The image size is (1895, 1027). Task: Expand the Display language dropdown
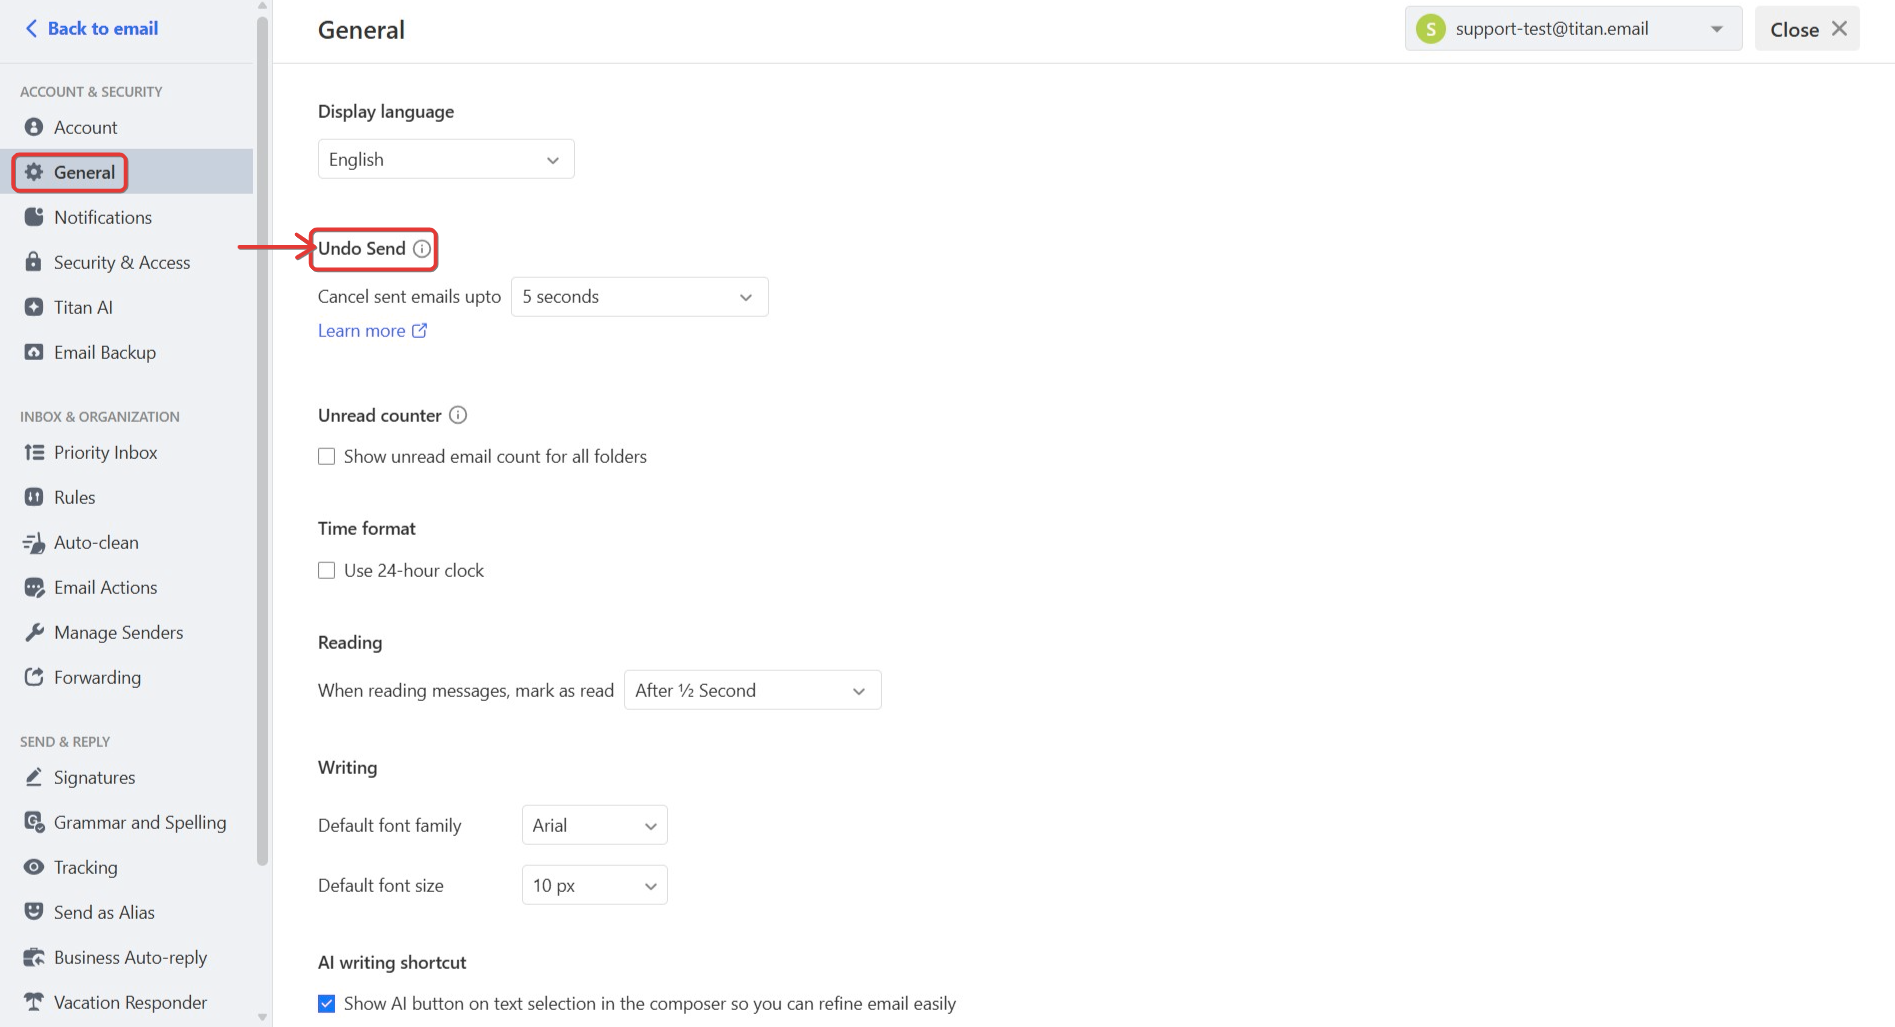(446, 159)
